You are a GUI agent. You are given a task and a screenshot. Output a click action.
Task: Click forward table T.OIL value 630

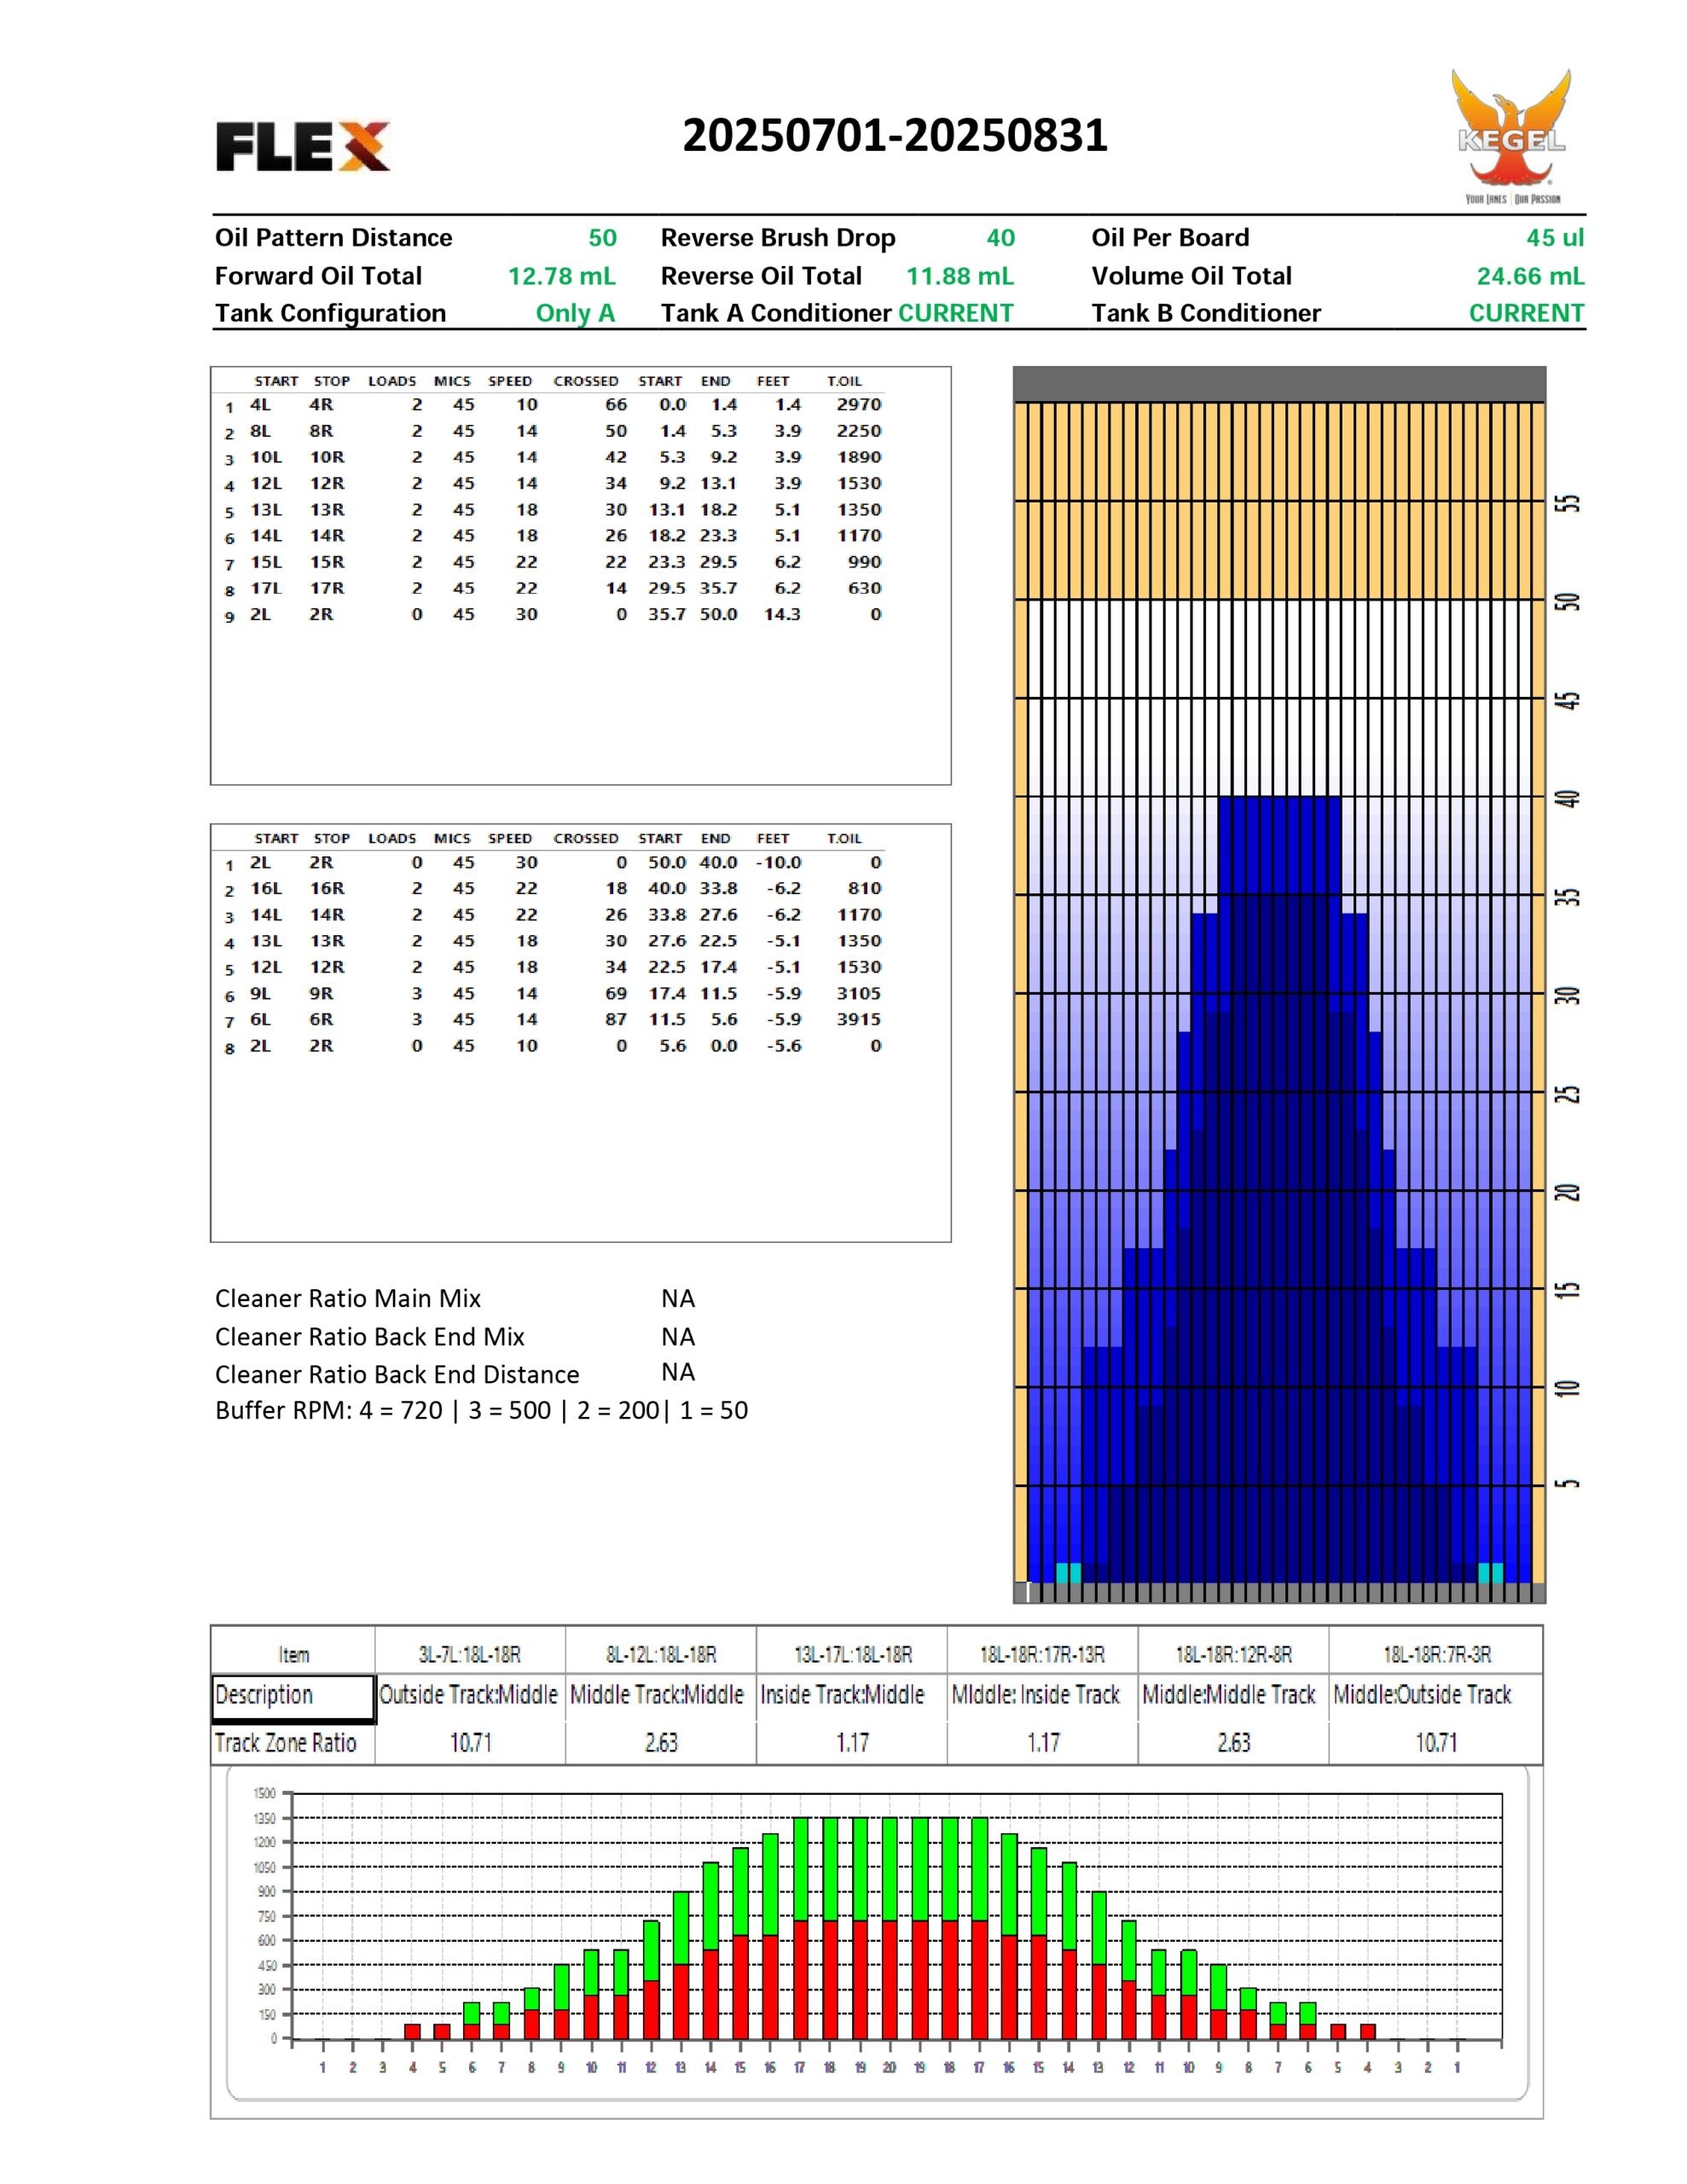pyautogui.click(x=864, y=588)
